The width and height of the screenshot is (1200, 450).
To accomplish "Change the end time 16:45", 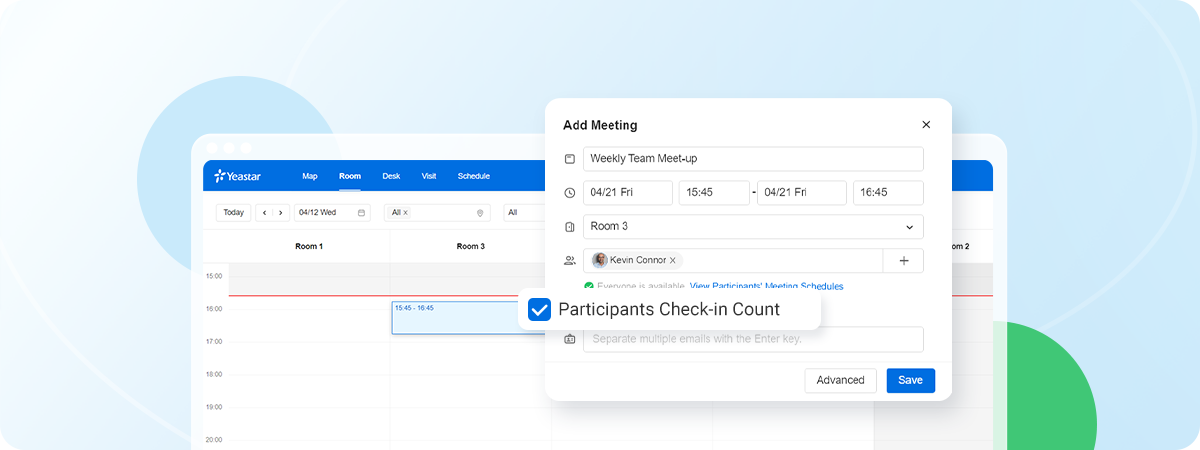I will [888, 193].
